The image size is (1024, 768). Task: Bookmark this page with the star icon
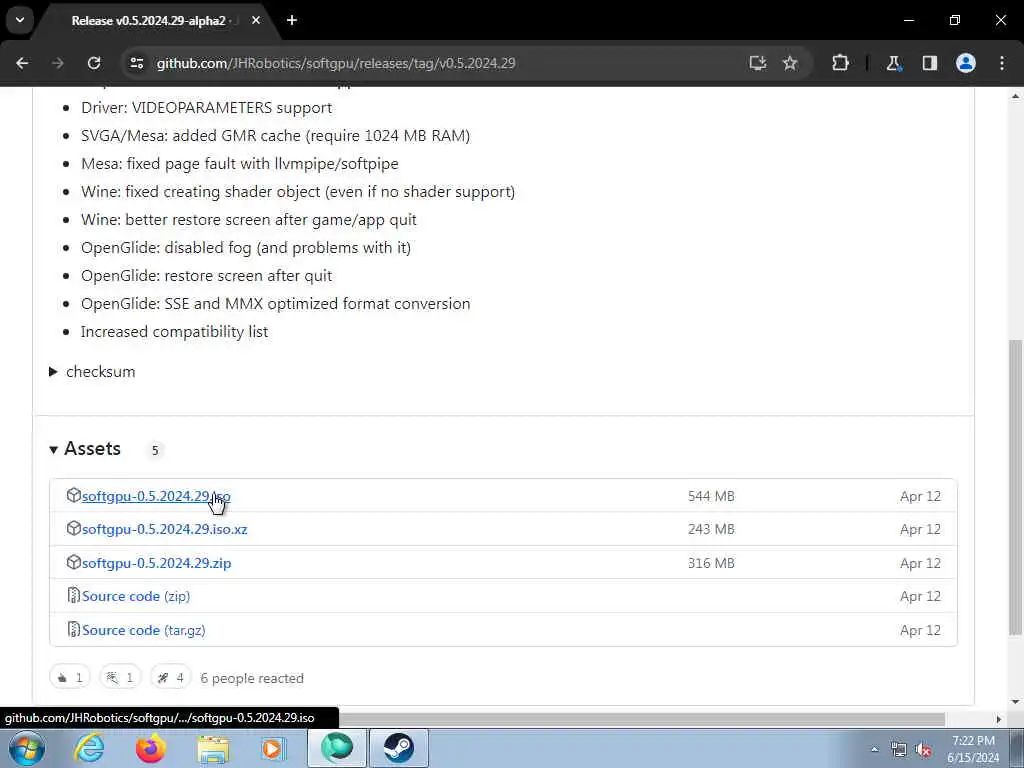[790, 63]
